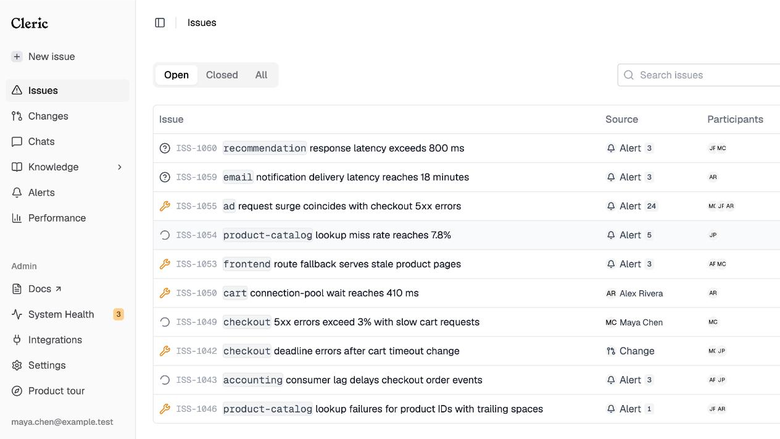Viewport: 780px width, 439px height.
Task: Open System Health via its pulse icon
Action: click(x=17, y=314)
